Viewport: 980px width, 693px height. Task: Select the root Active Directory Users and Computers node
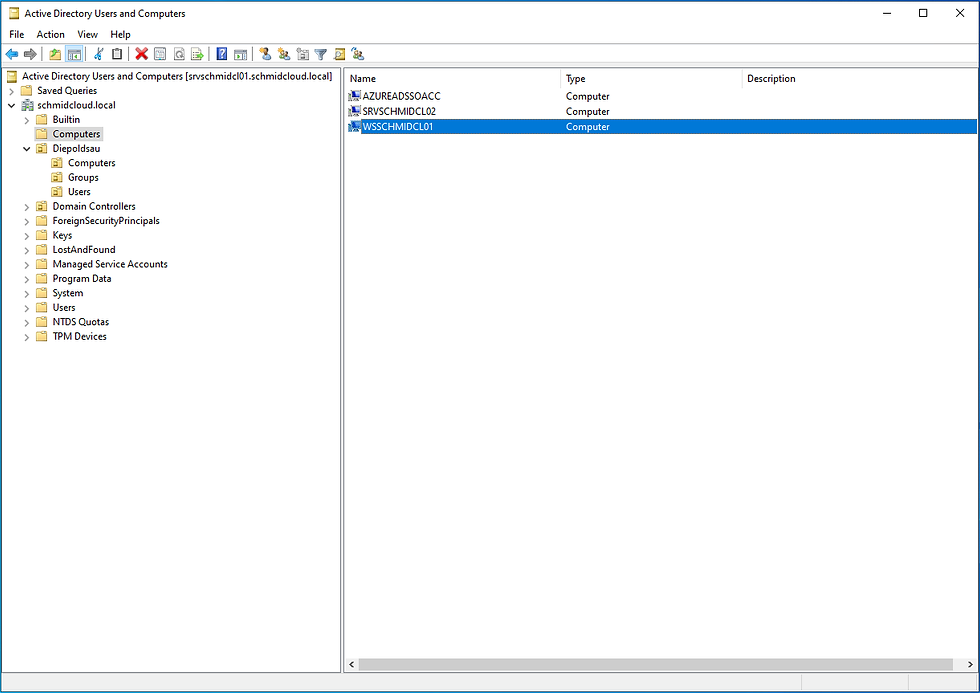[x=177, y=76]
